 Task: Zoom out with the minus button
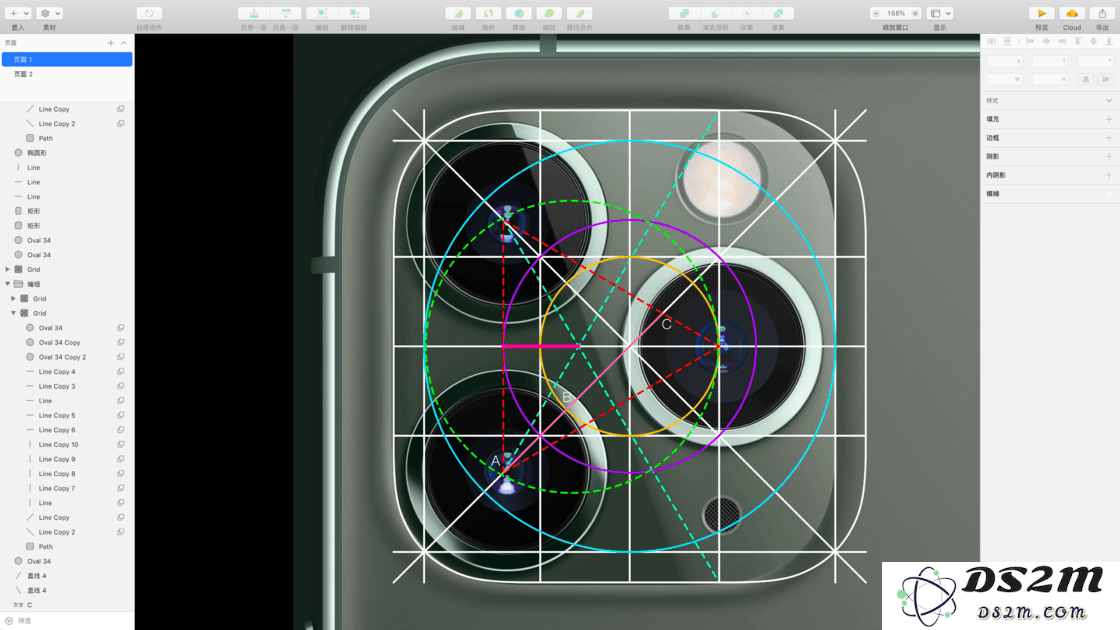[876, 14]
